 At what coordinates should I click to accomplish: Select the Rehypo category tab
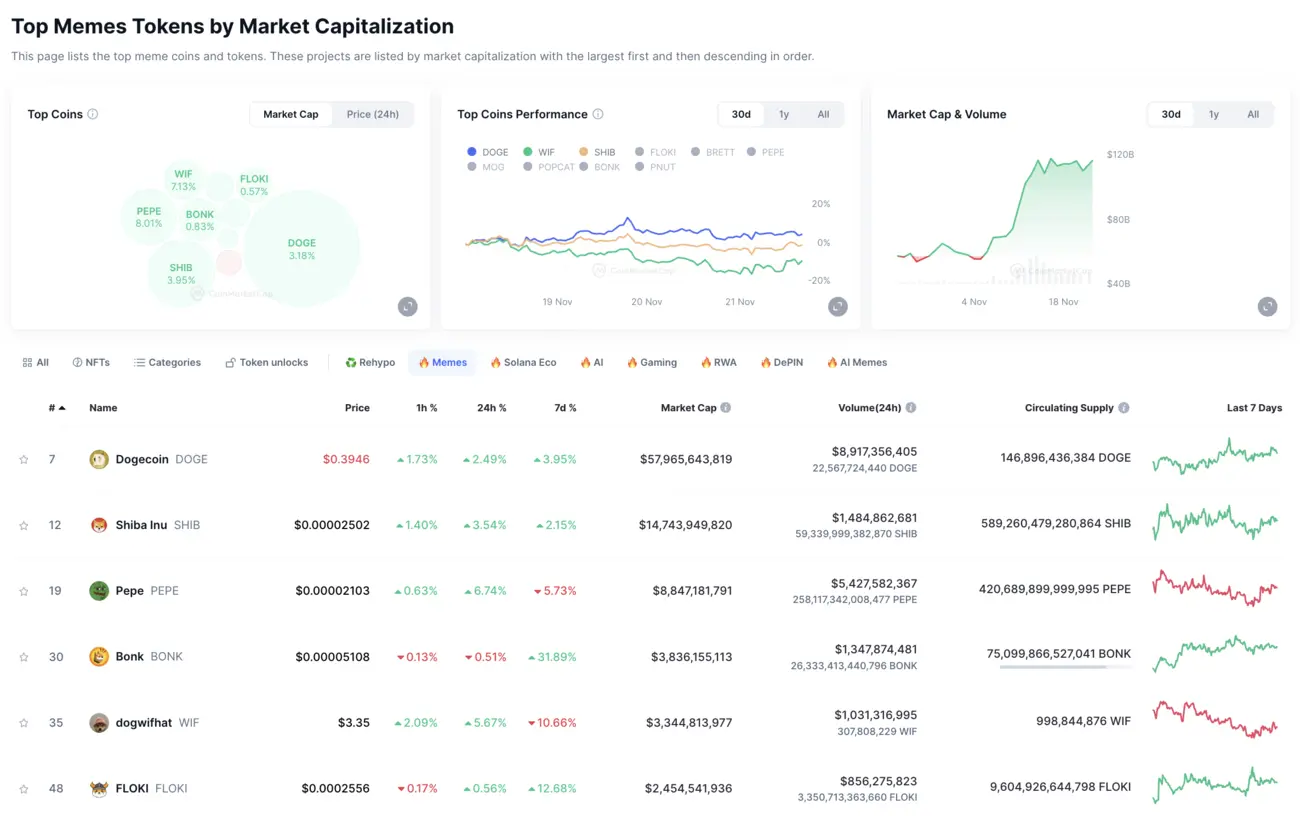tap(370, 363)
